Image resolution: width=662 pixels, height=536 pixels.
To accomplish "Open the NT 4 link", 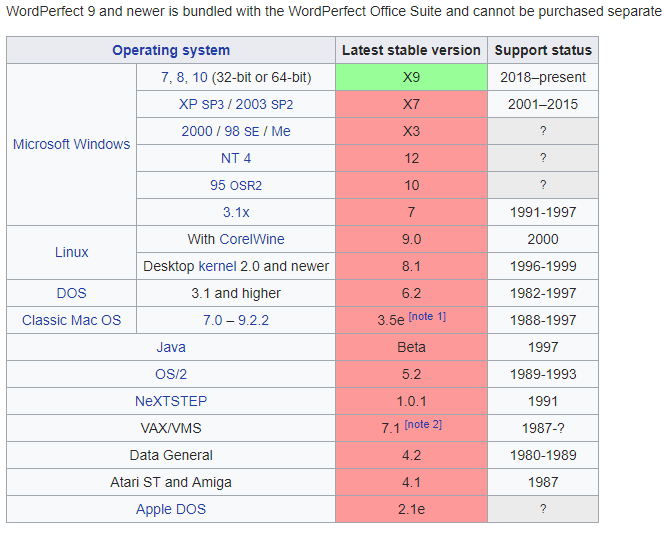I will tap(236, 158).
